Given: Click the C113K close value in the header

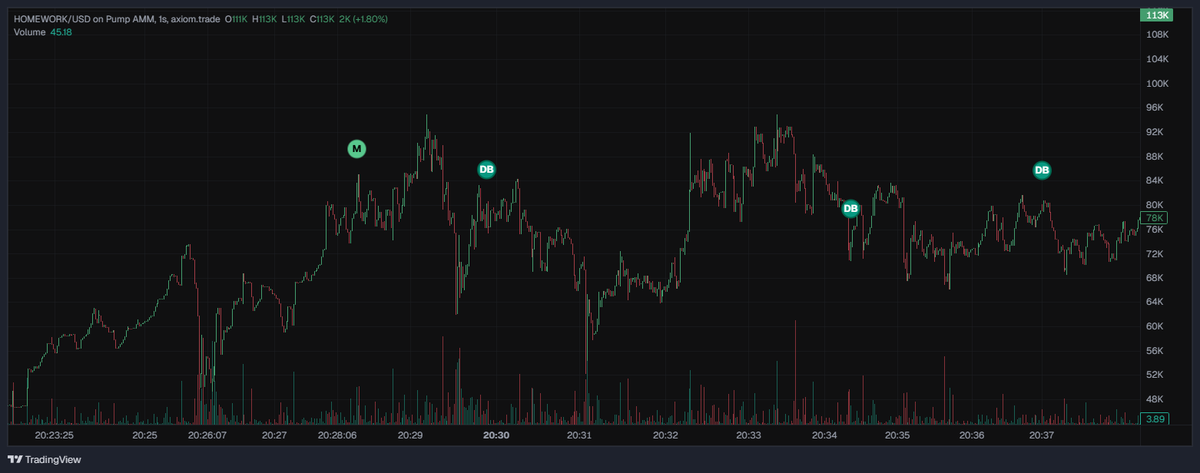Looking at the screenshot, I should [x=320, y=19].
